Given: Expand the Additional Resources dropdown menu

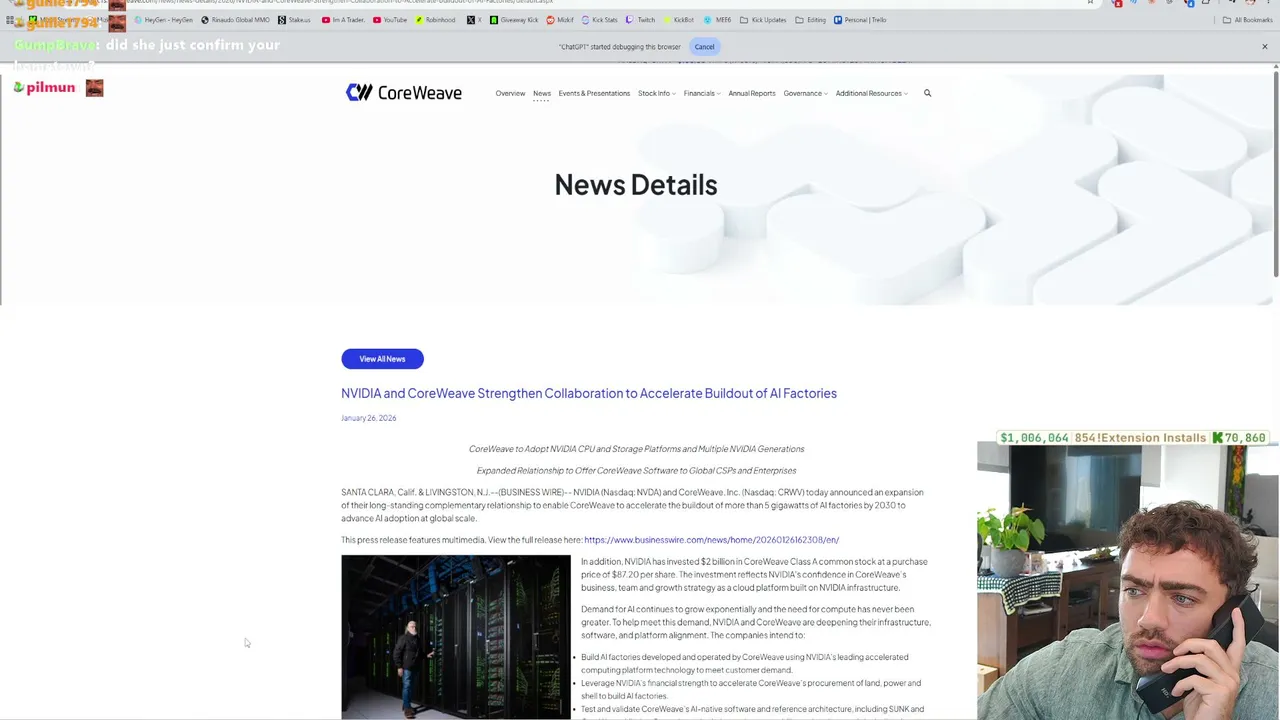Looking at the screenshot, I should pyautogui.click(x=871, y=93).
